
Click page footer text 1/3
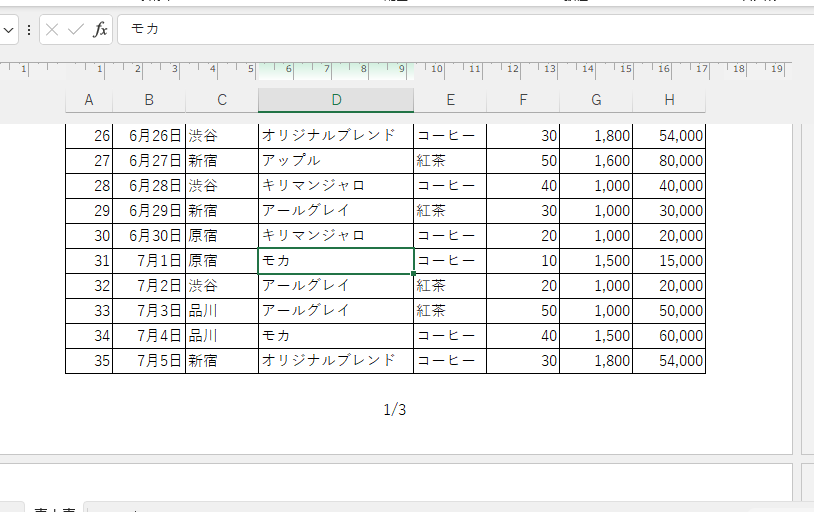(x=395, y=410)
